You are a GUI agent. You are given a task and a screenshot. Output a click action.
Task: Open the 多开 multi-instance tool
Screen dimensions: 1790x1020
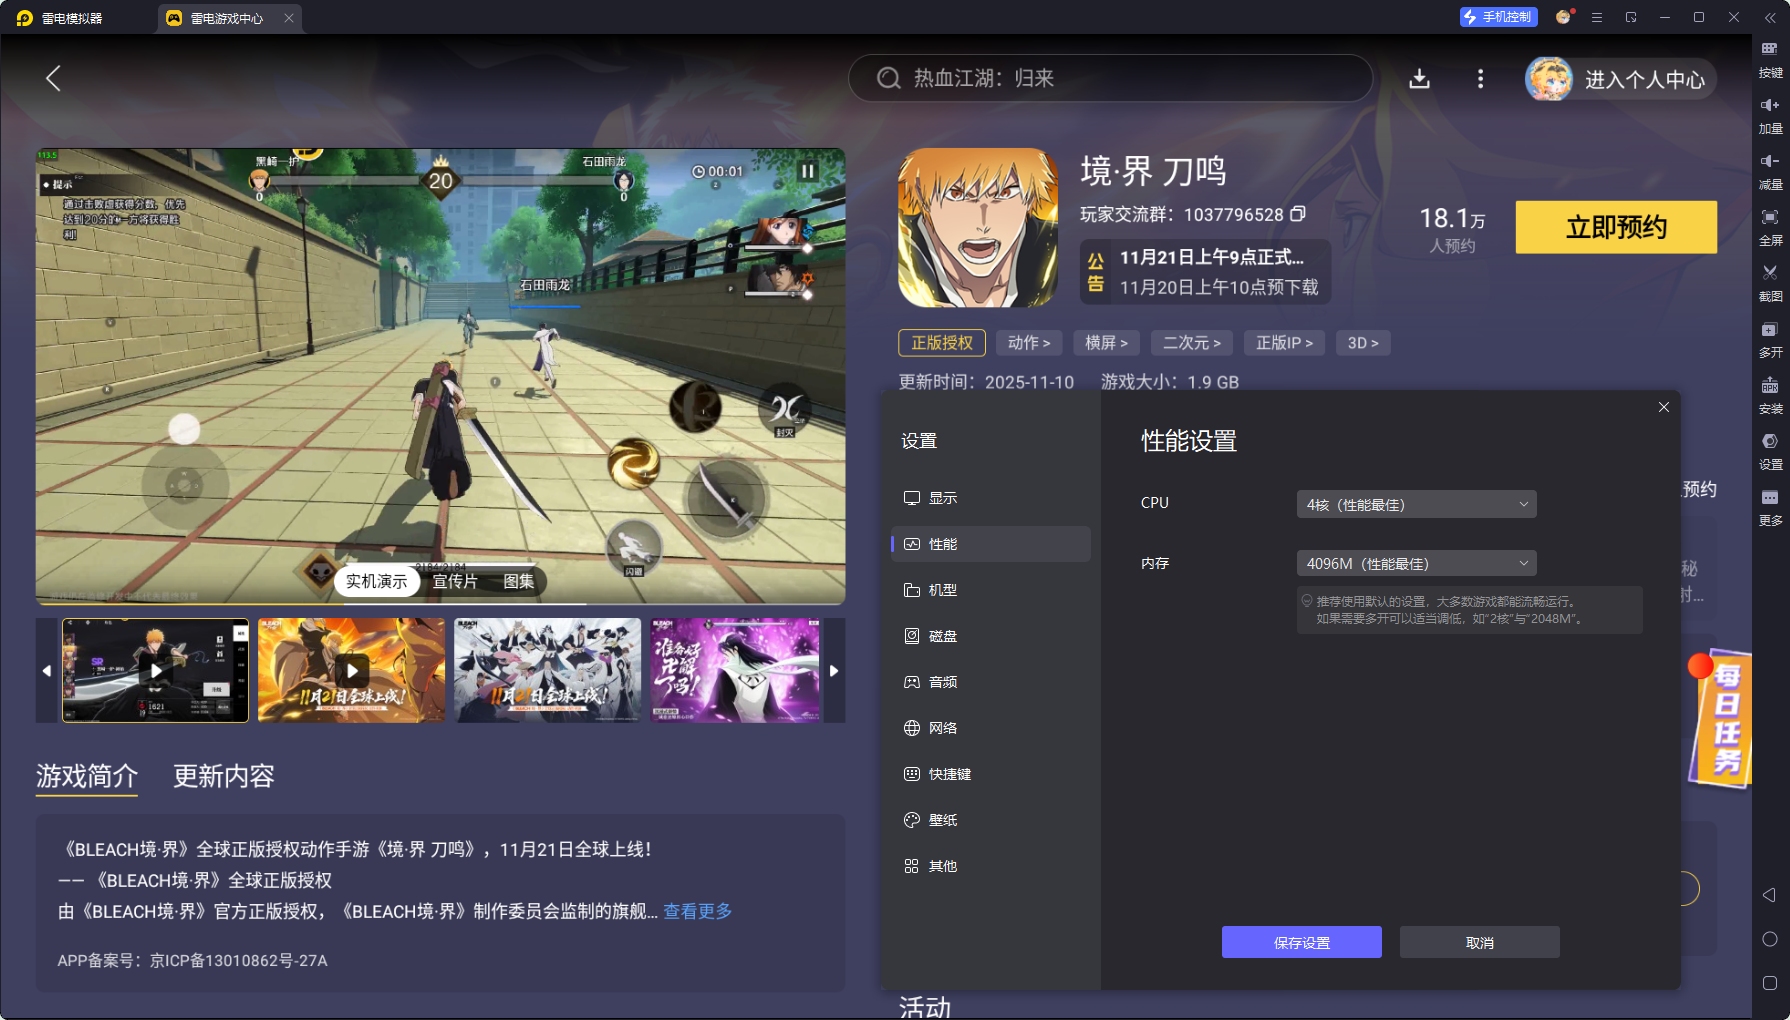tap(1770, 339)
